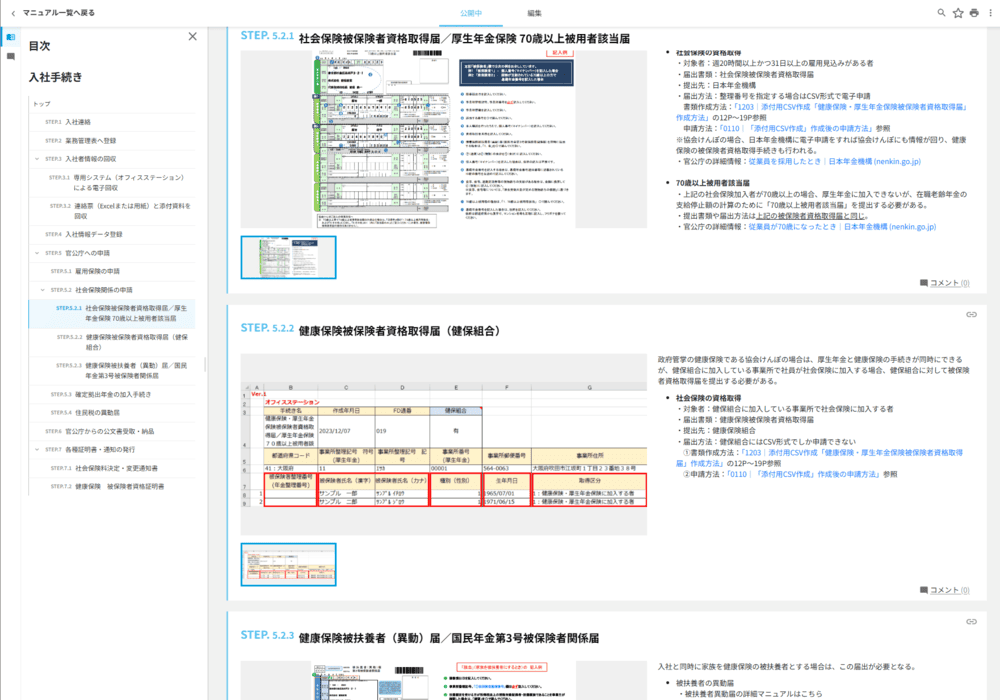Click the search magnifier icon

(x=940, y=12)
